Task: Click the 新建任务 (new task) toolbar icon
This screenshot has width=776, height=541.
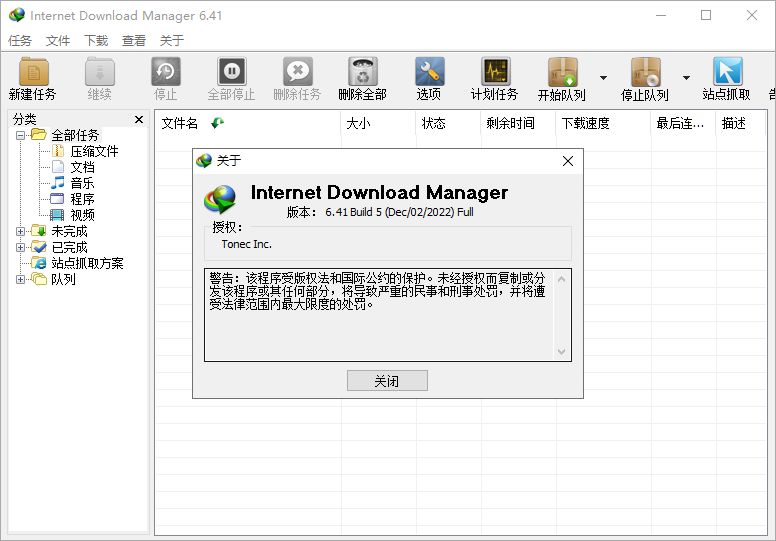Action: coord(33,73)
